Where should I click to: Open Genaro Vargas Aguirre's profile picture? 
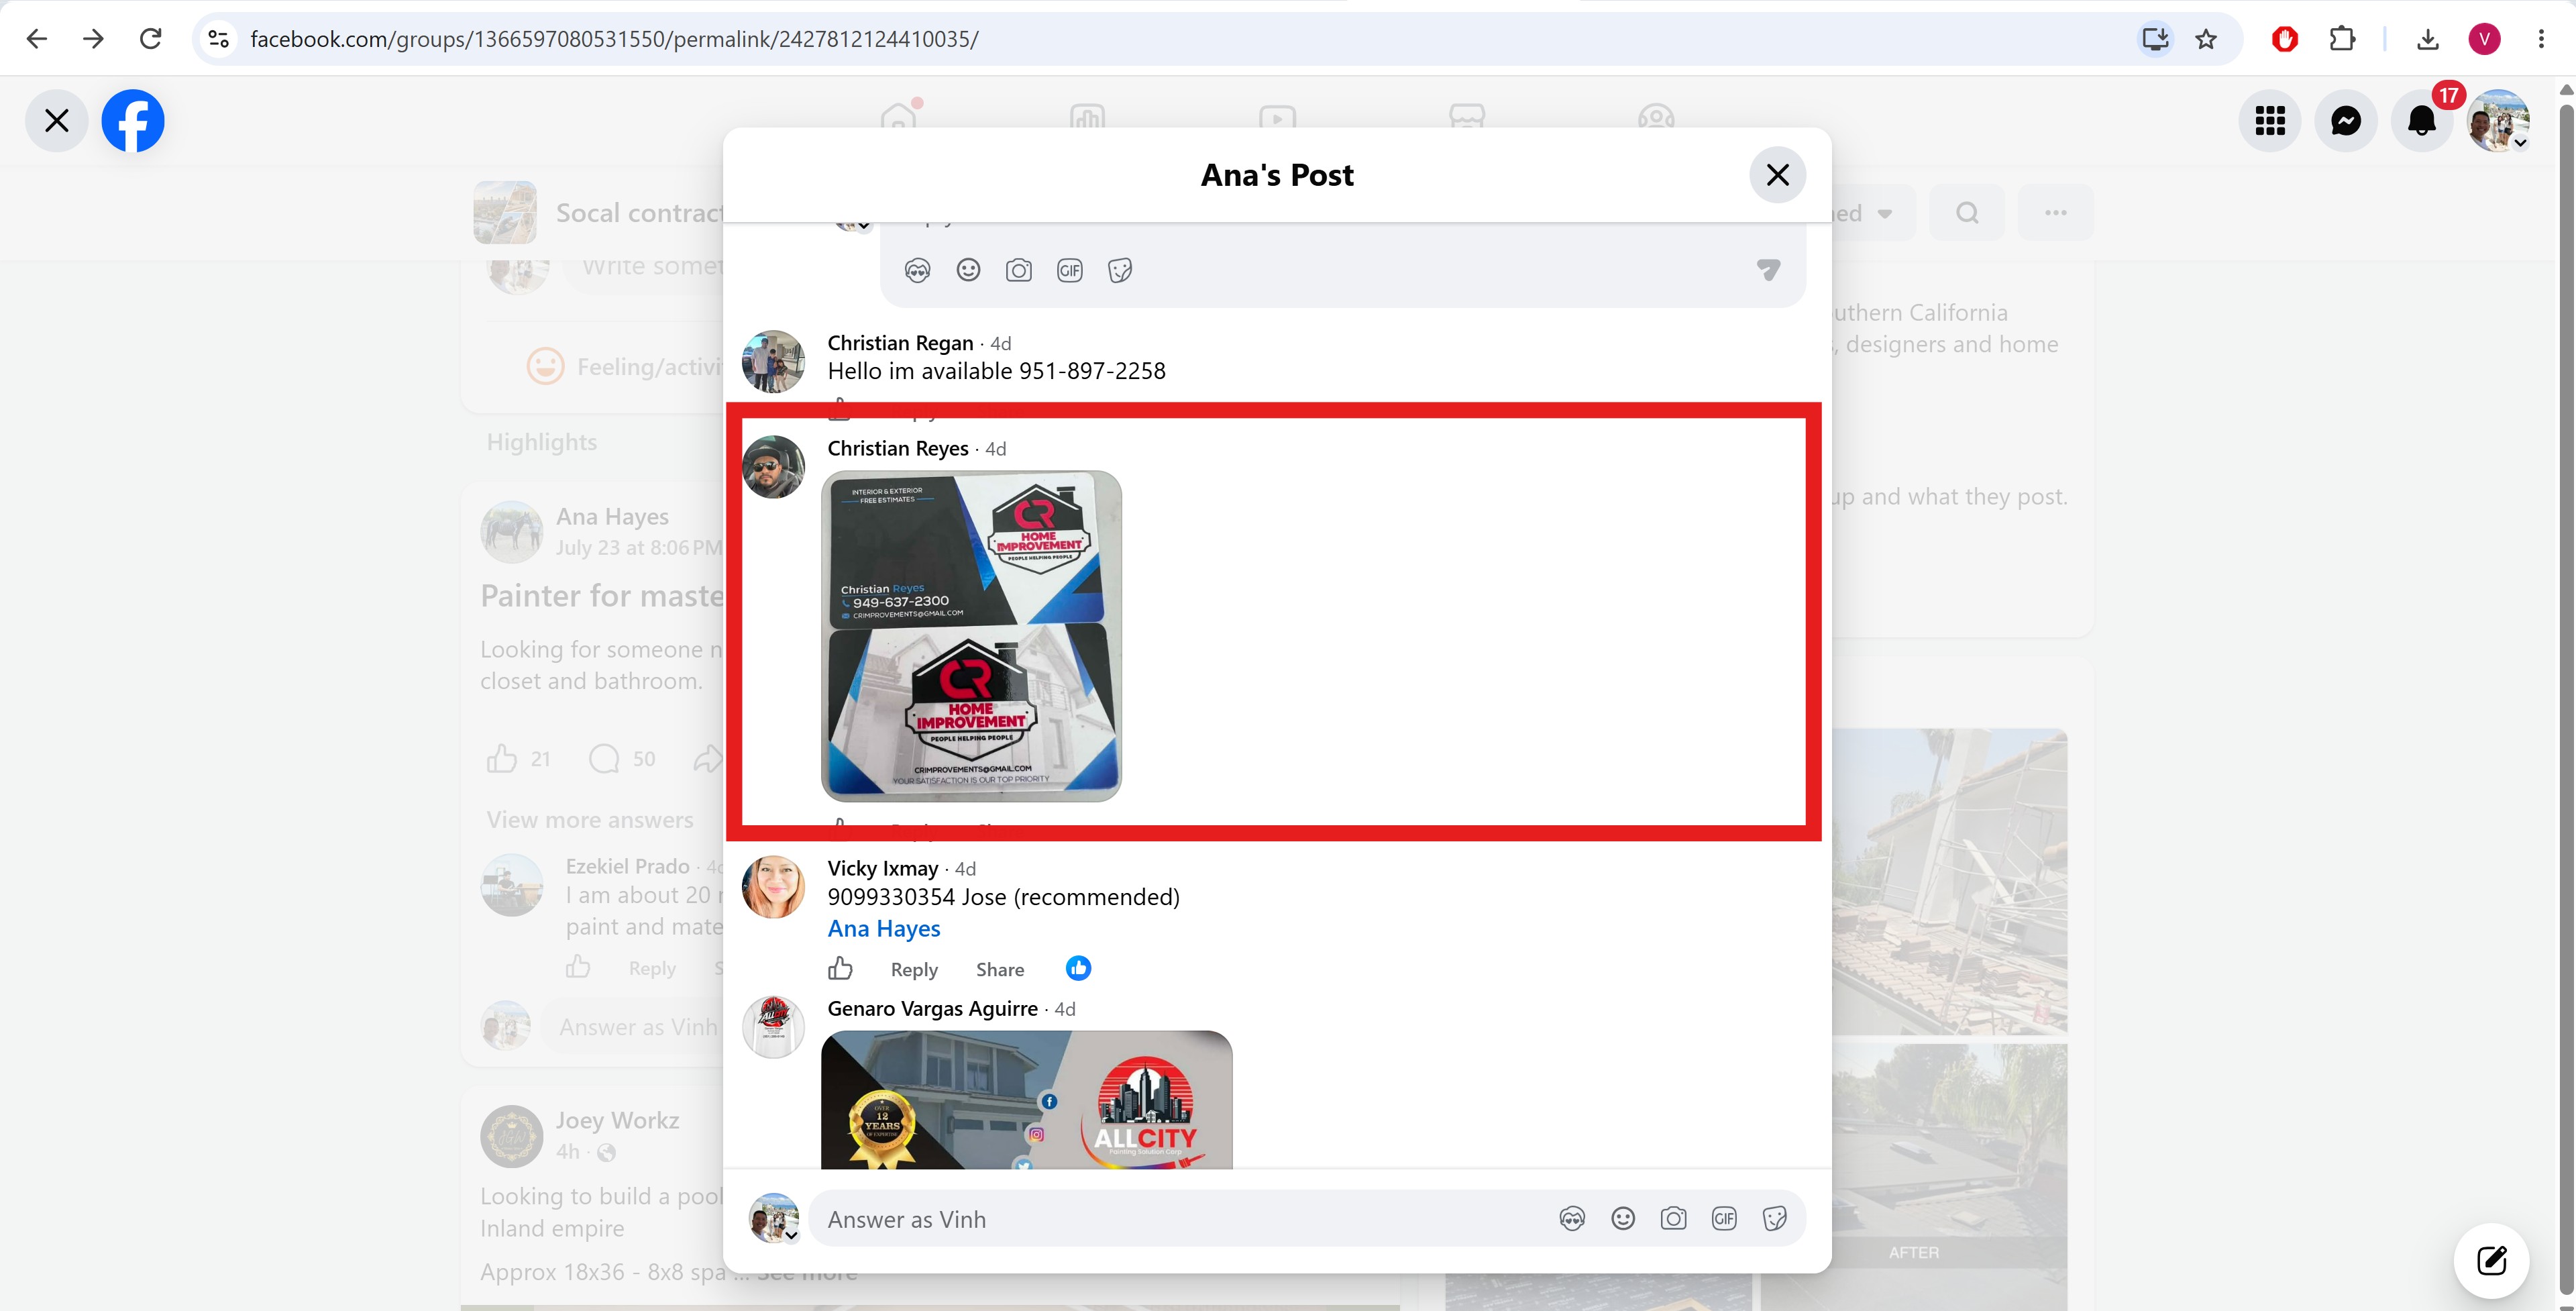773,1027
